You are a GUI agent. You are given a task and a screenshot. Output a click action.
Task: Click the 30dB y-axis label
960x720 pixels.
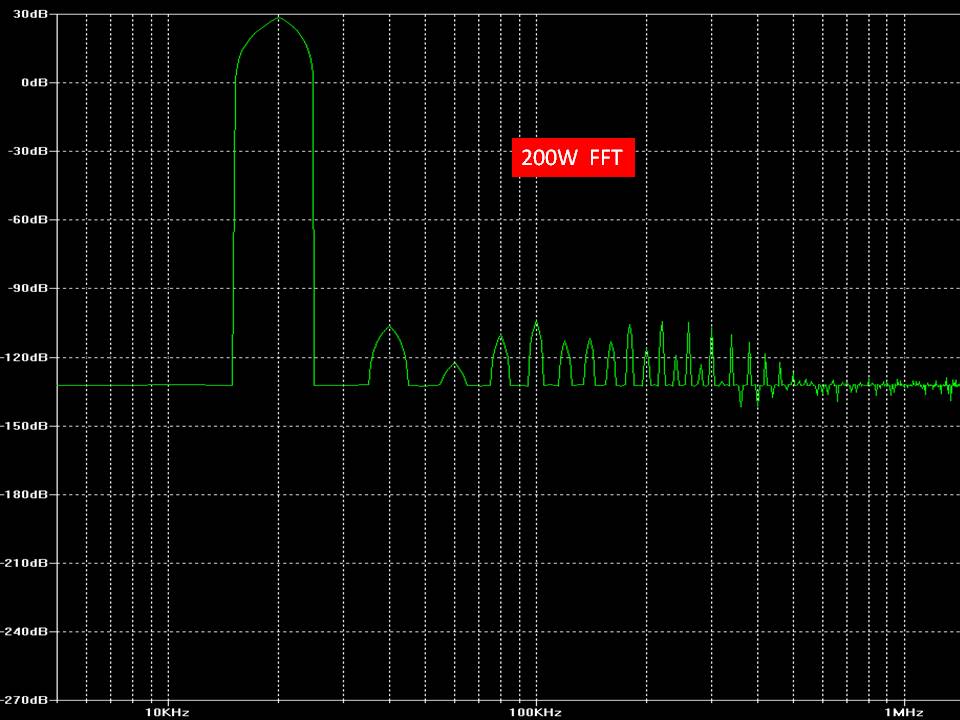[30, 13]
